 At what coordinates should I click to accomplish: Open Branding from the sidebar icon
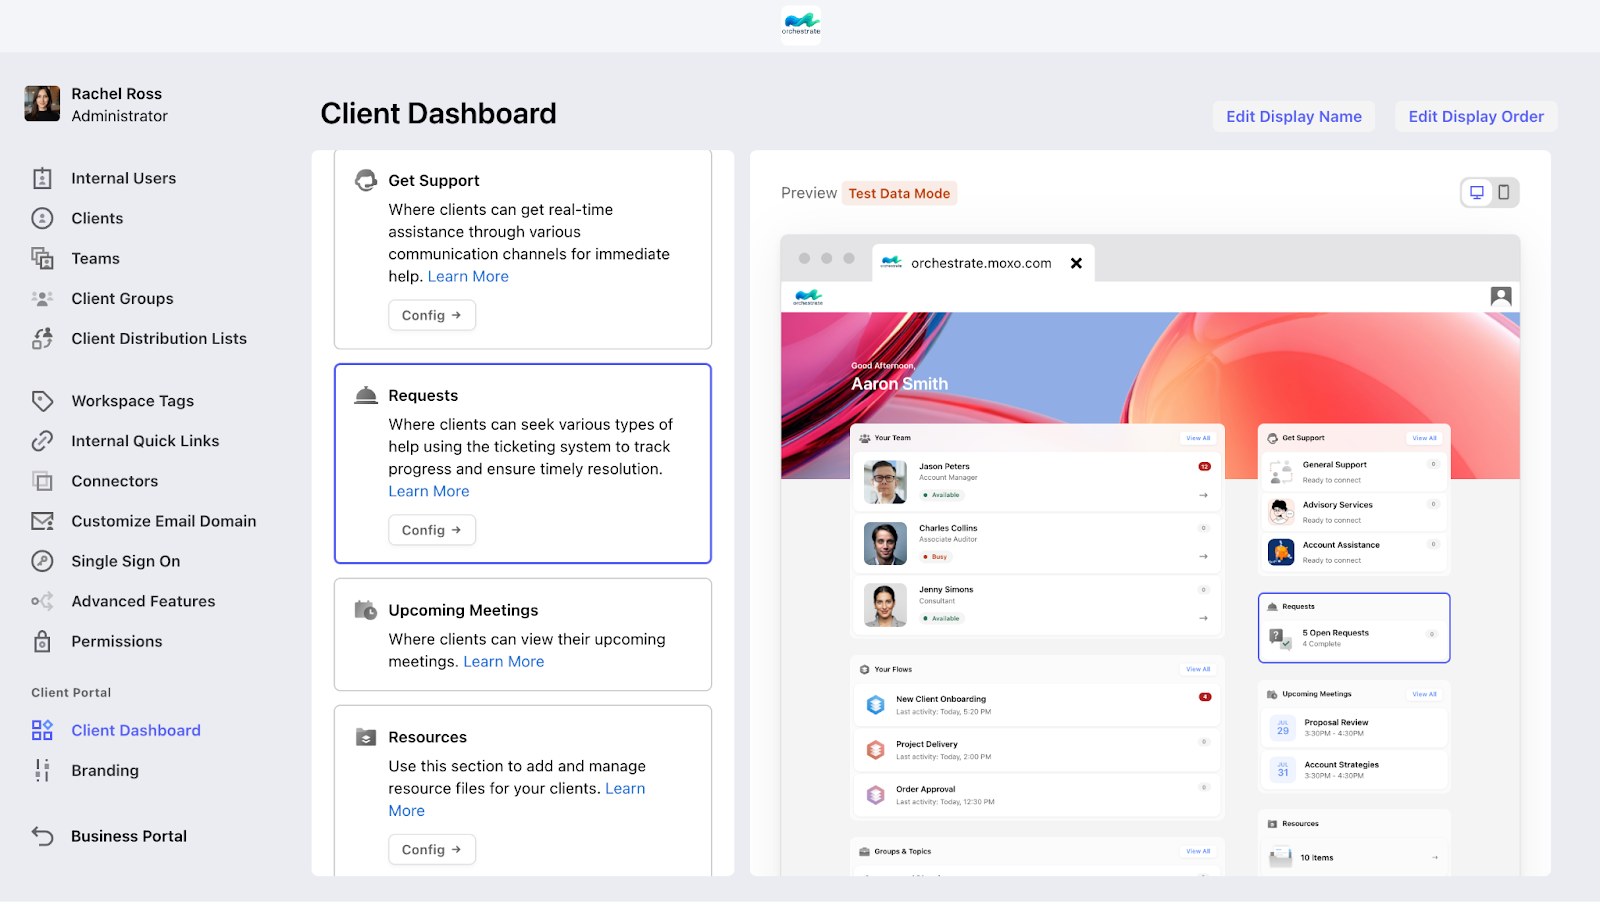tap(42, 770)
